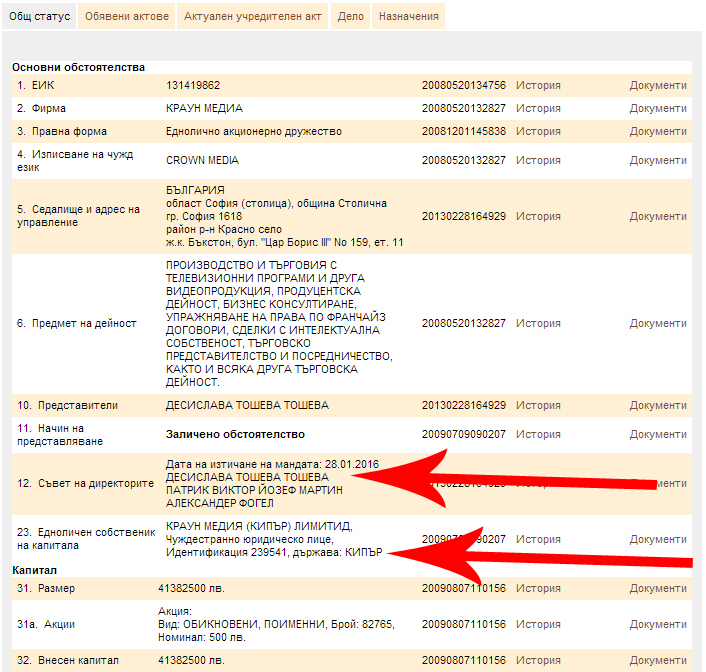Show История for Изписване на чужд език
The height and width of the screenshot is (672, 706).
tap(538, 160)
